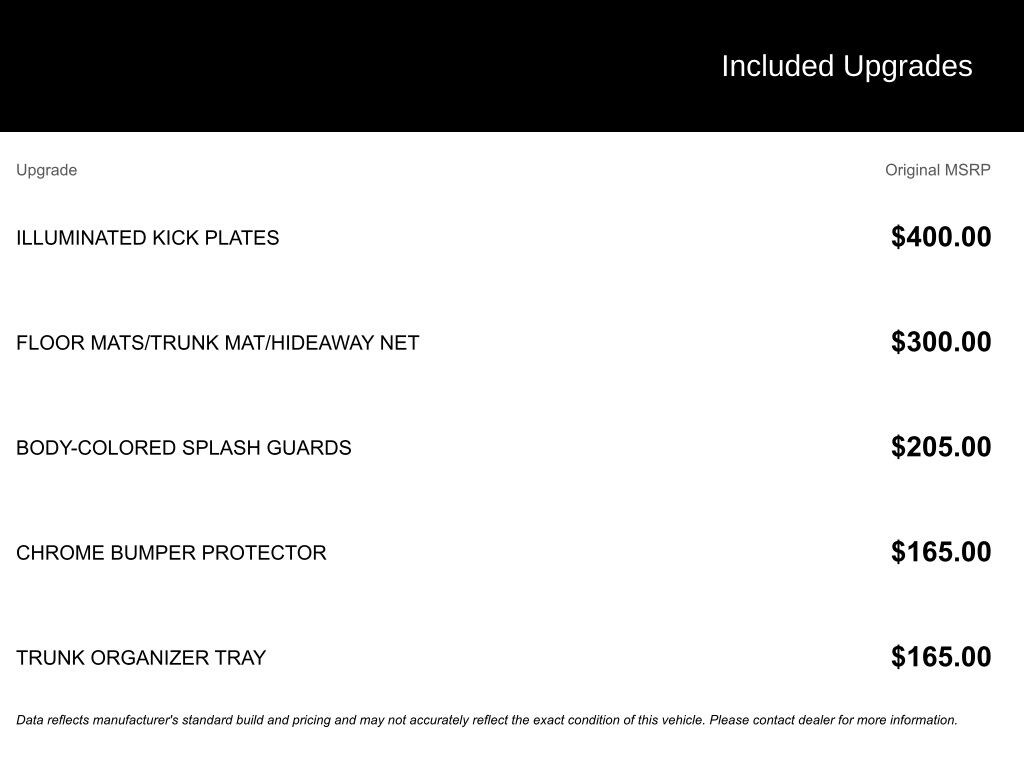Click the HIDEAWAY NET text
The width and height of the screenshot is (1024, 768).
tap(345, 343)
